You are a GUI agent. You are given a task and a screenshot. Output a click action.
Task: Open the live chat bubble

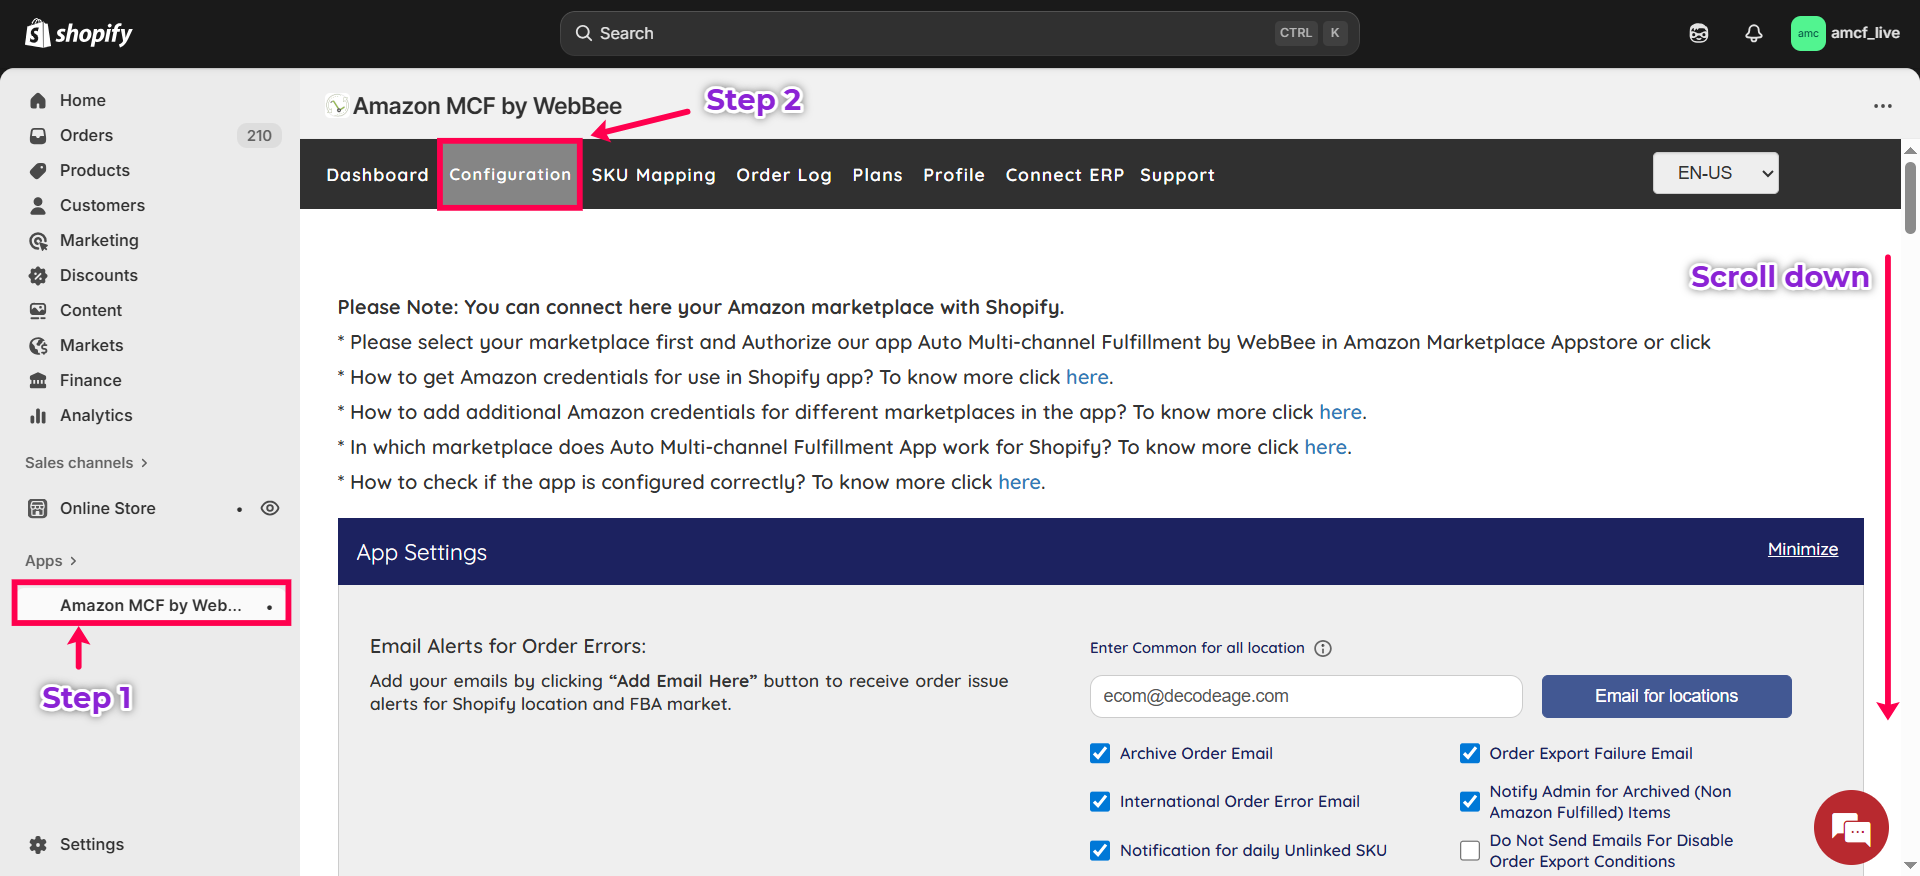point(1850,828)
